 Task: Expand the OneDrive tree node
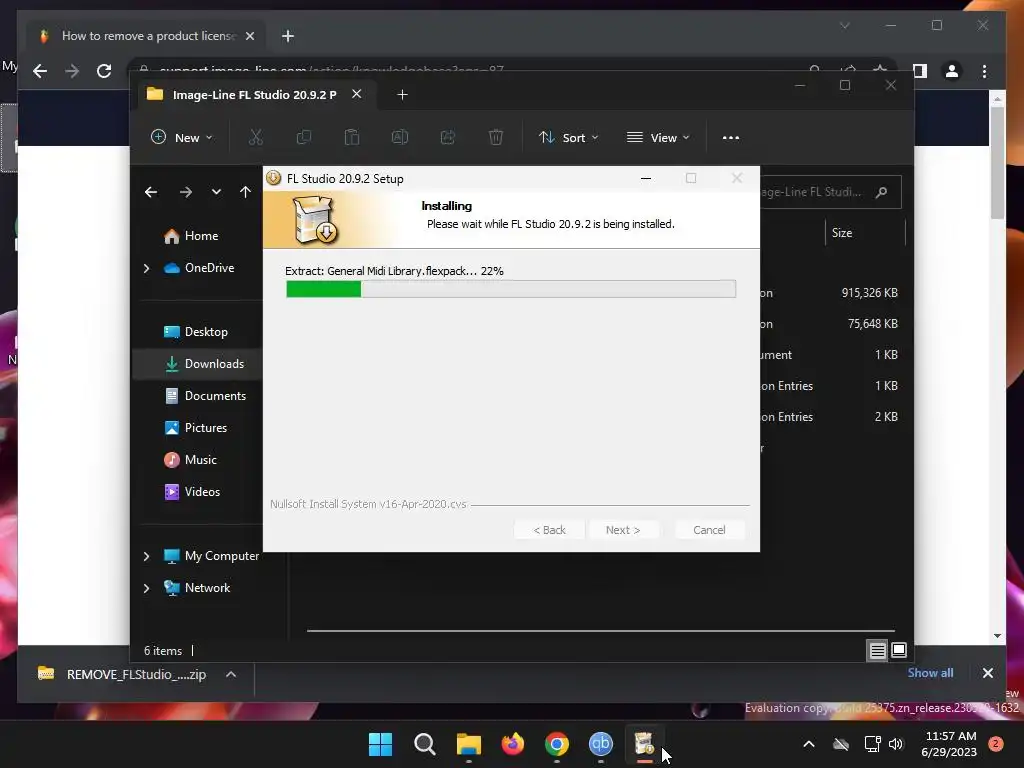pyautogui.click(x=146, y=268)
